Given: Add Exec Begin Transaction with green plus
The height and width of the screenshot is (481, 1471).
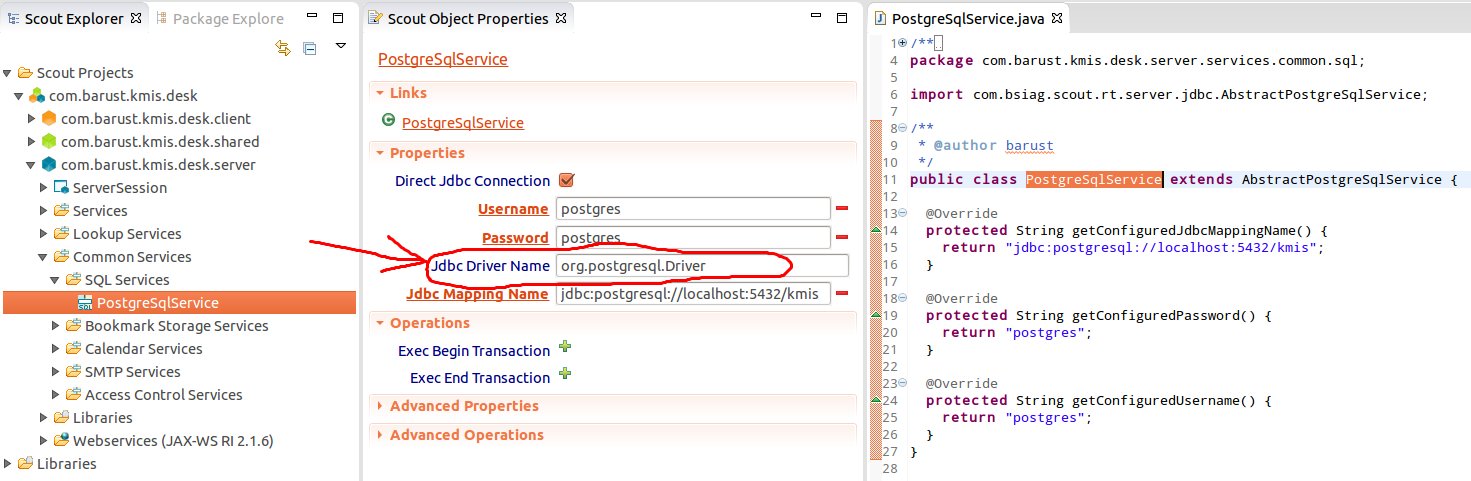Looking at the screenshot, I should [565, 347].
